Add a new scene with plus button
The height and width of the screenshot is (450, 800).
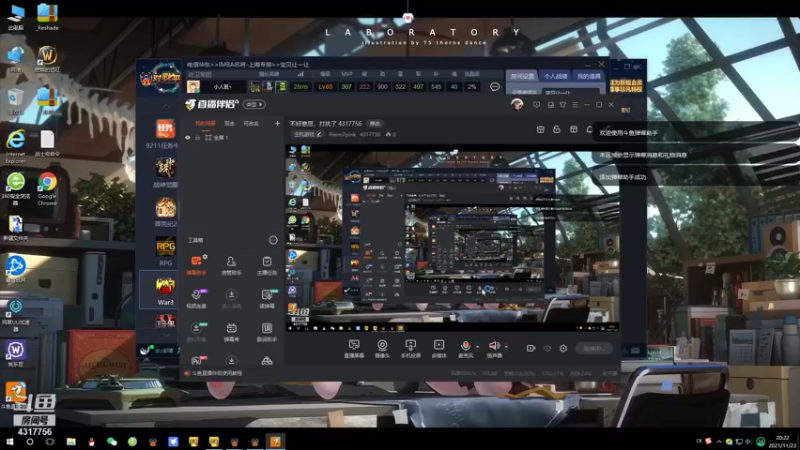pos(277,123)
